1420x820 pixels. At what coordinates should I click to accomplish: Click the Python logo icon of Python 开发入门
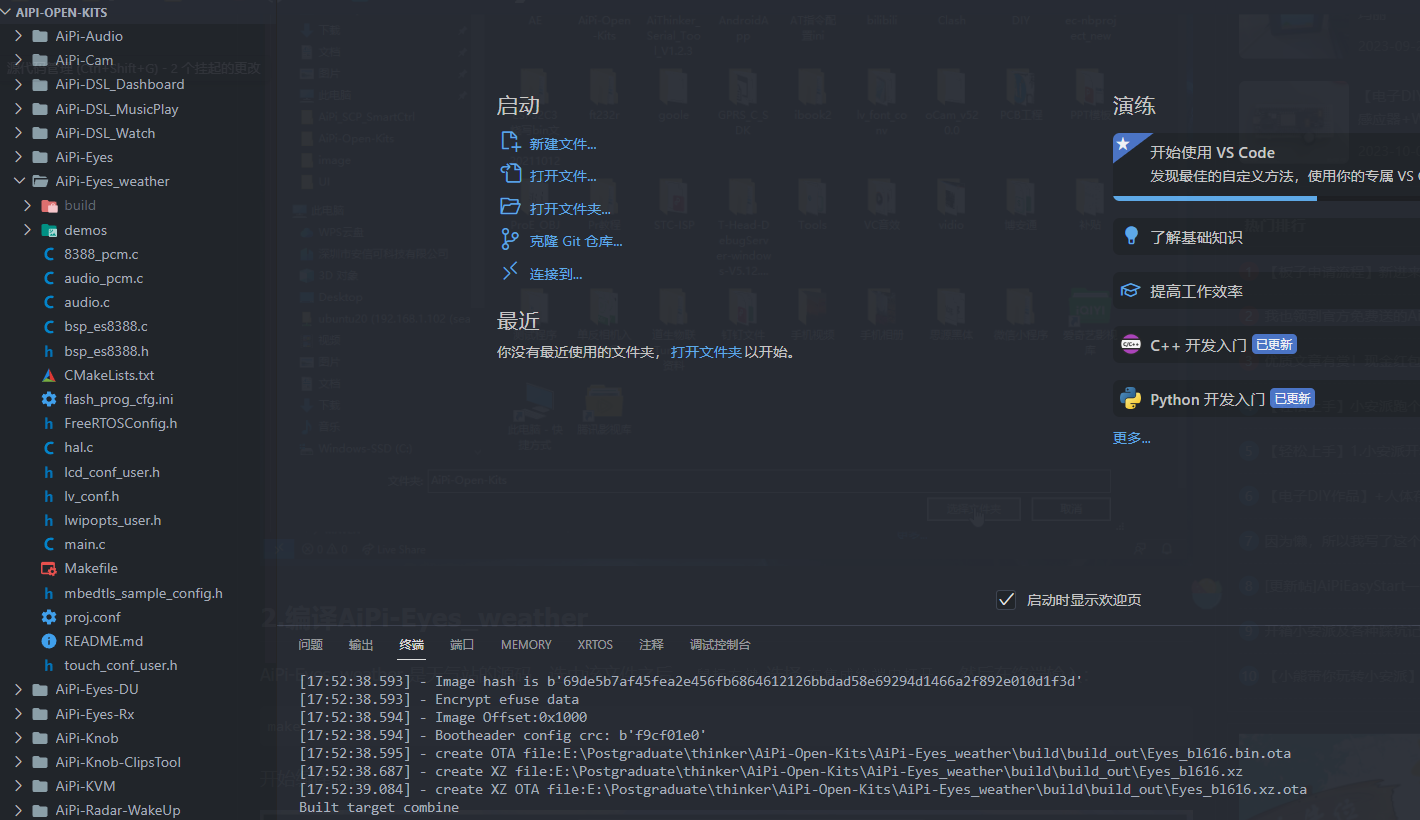tap(1131, 398)
